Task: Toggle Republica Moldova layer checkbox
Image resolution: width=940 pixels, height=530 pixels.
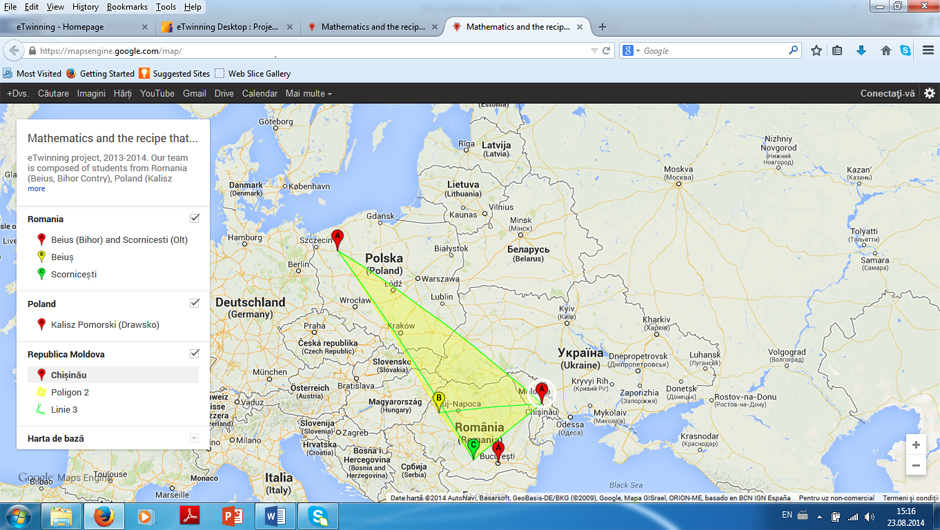Action: tap(194, 353)
